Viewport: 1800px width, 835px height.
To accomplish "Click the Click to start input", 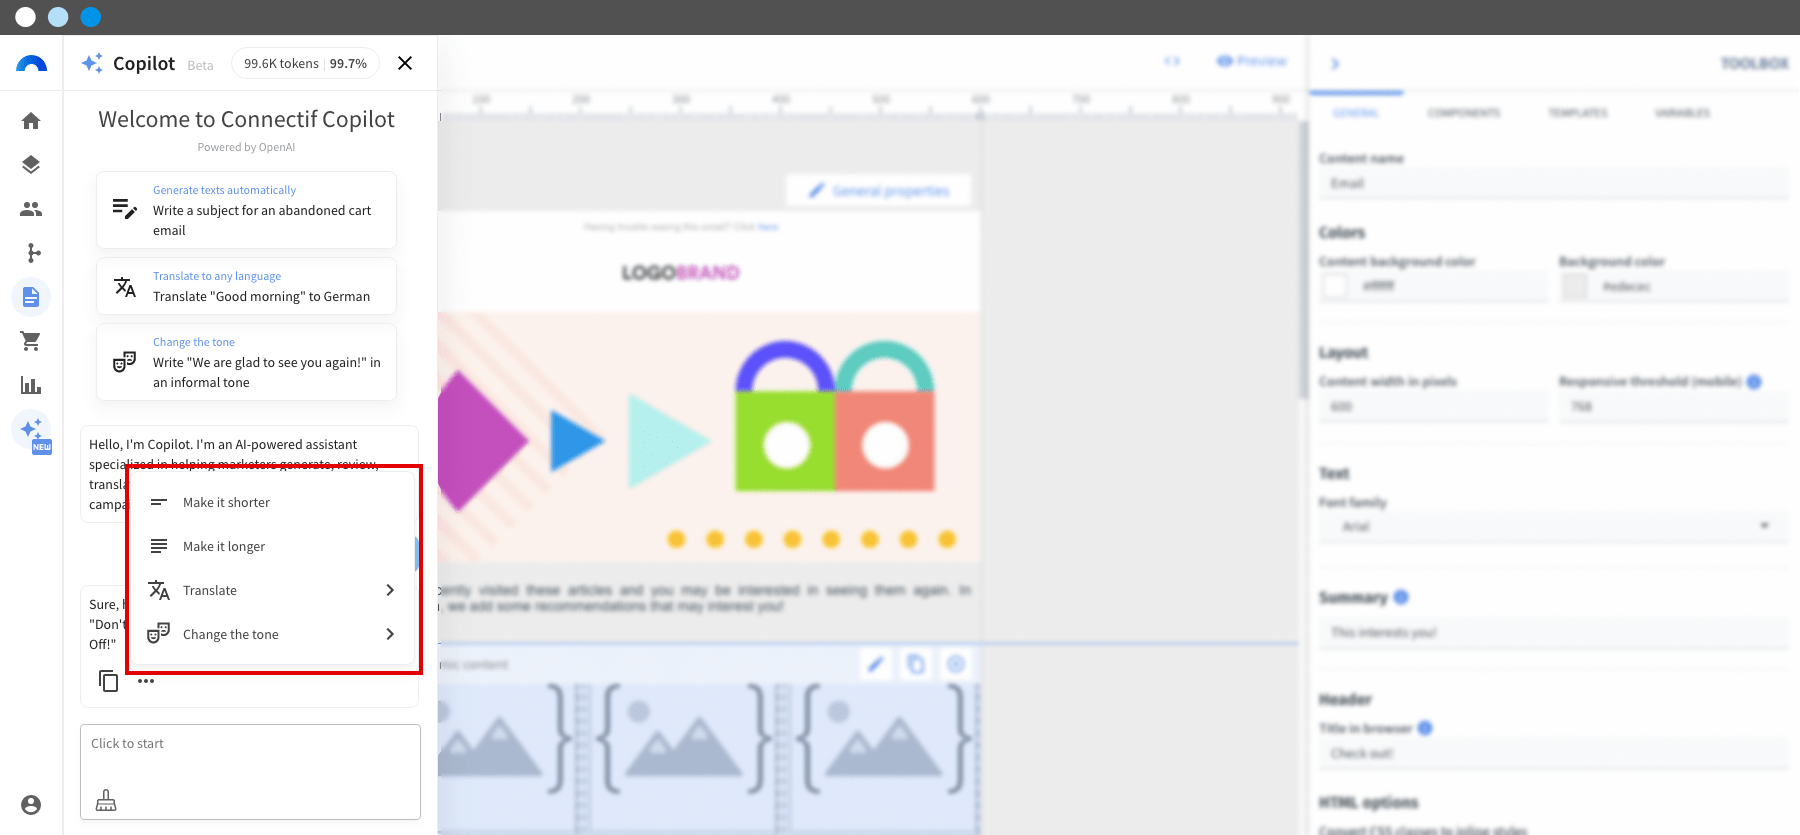I will (250, 771).
